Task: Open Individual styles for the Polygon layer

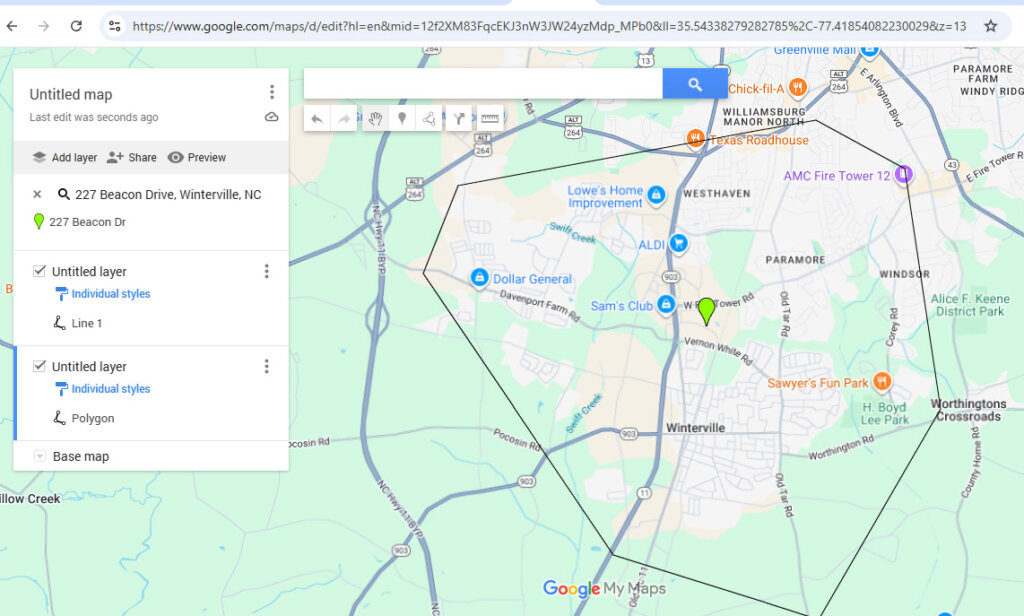Action: (110, 389)
